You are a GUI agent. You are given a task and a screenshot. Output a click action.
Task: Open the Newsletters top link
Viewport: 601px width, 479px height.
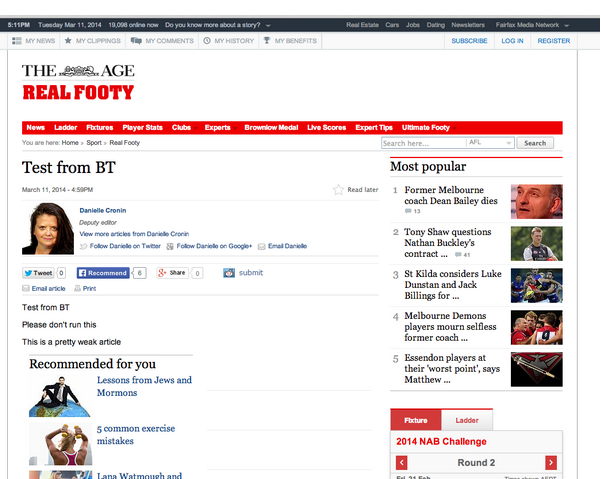(x=468, y=25)
